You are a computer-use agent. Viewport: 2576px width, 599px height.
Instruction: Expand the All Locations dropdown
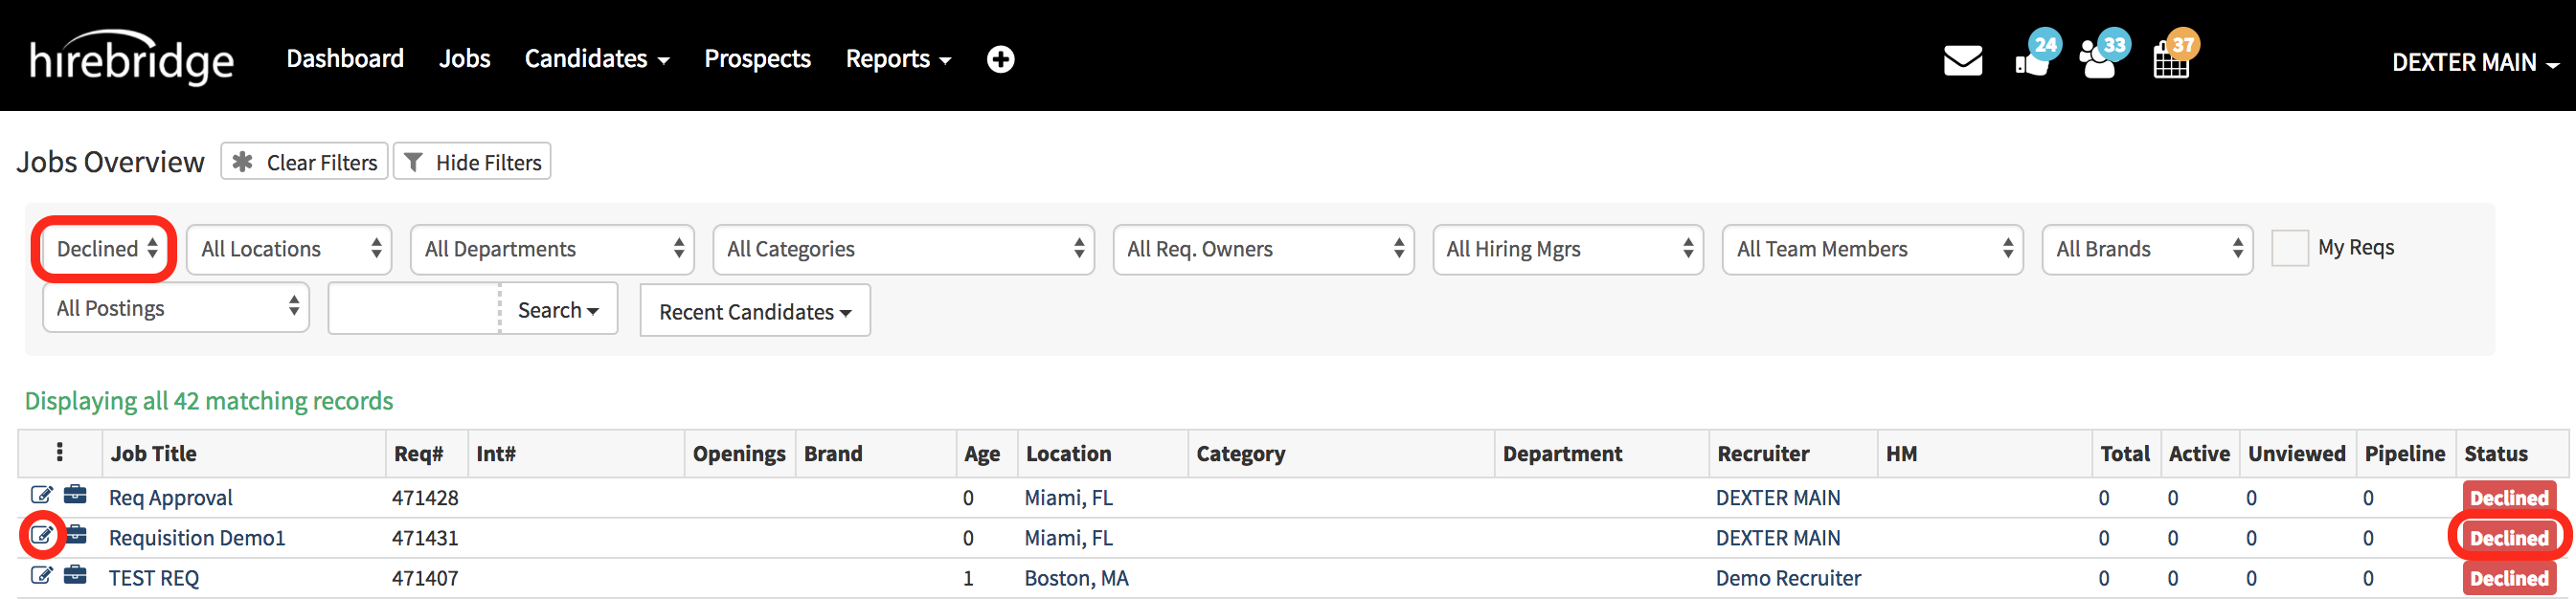pos(289,249)
